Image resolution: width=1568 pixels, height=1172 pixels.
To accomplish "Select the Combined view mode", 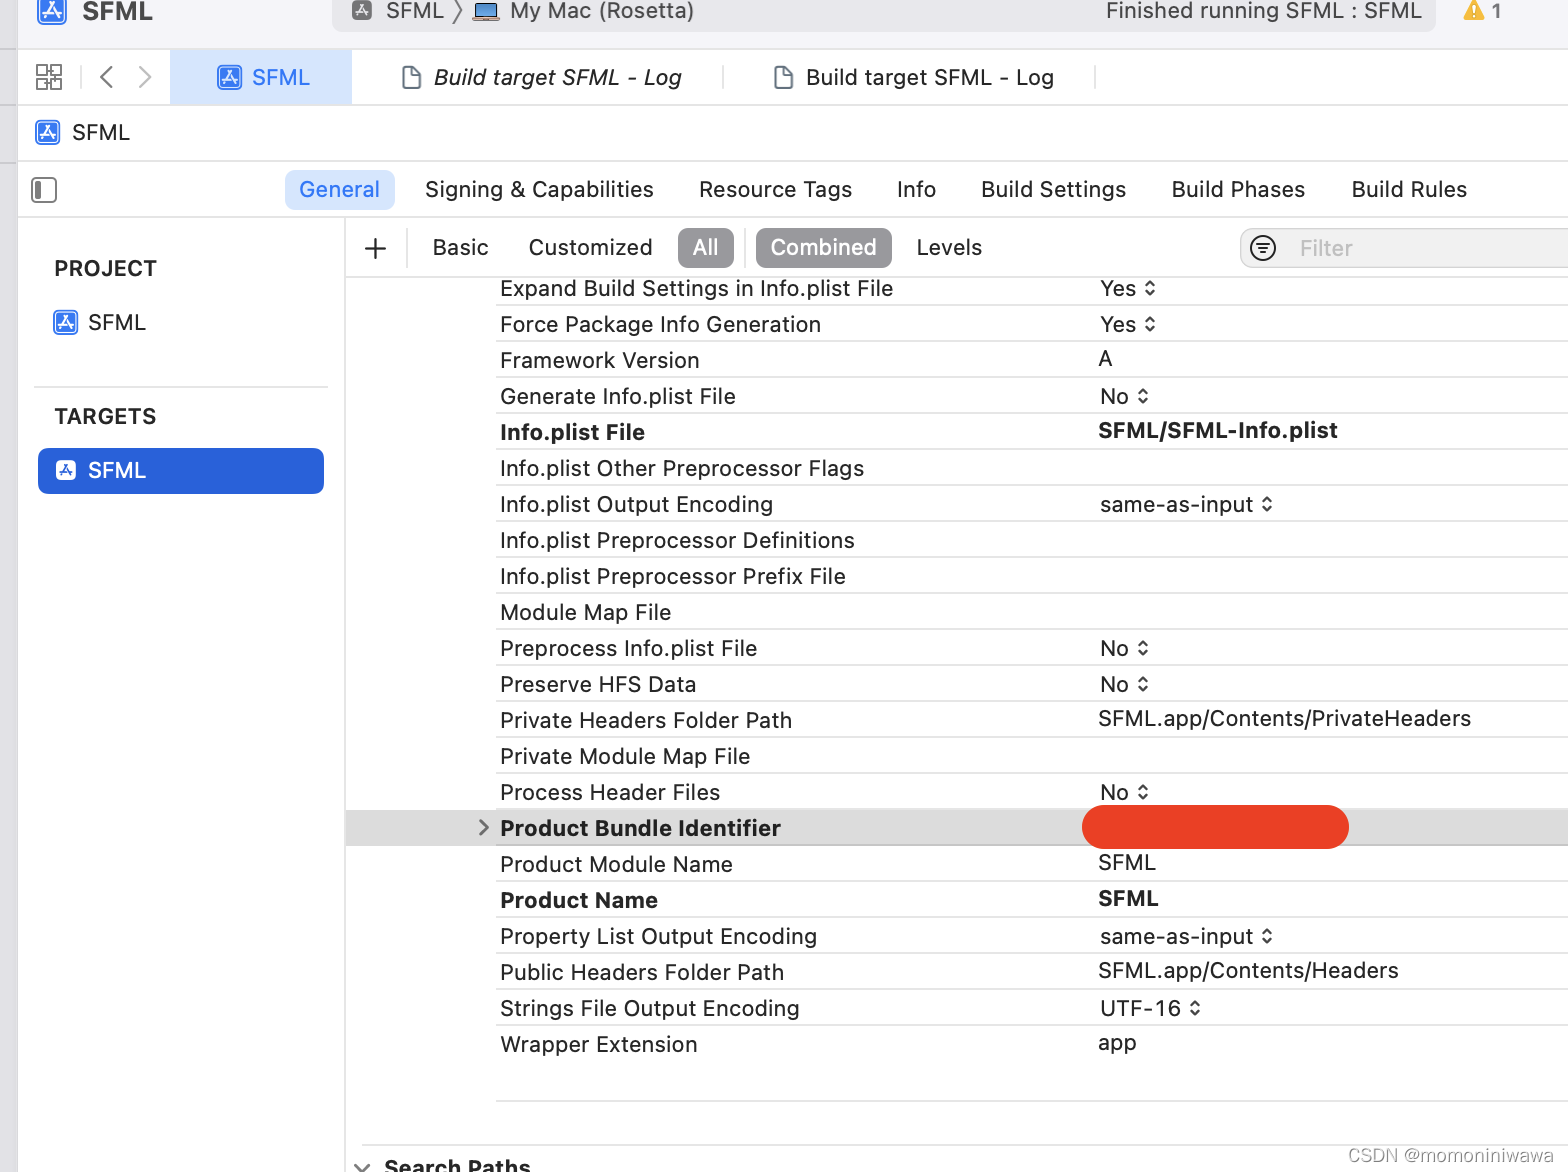I will (823, 247).
